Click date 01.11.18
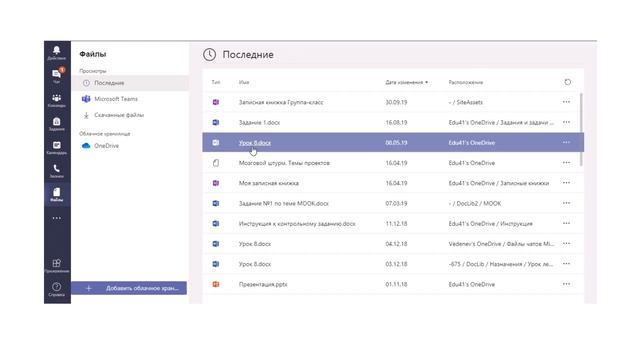The height and width of the screenshot is (360, 640). [396, 284]
